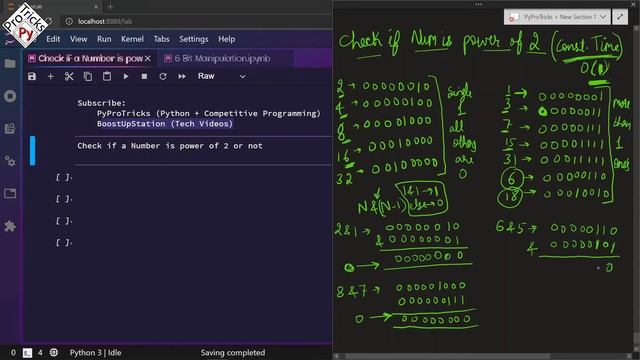Interrupt the kernel with the stop icon
The width and height of the screenshot is (640, 360).
tap(144, 76)
